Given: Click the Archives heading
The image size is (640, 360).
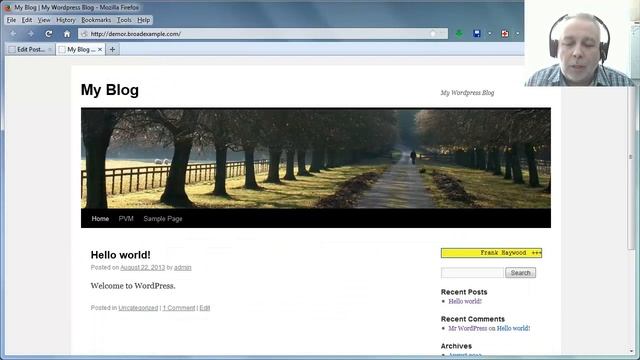Looking at the screenshot, I should [456, 346].
